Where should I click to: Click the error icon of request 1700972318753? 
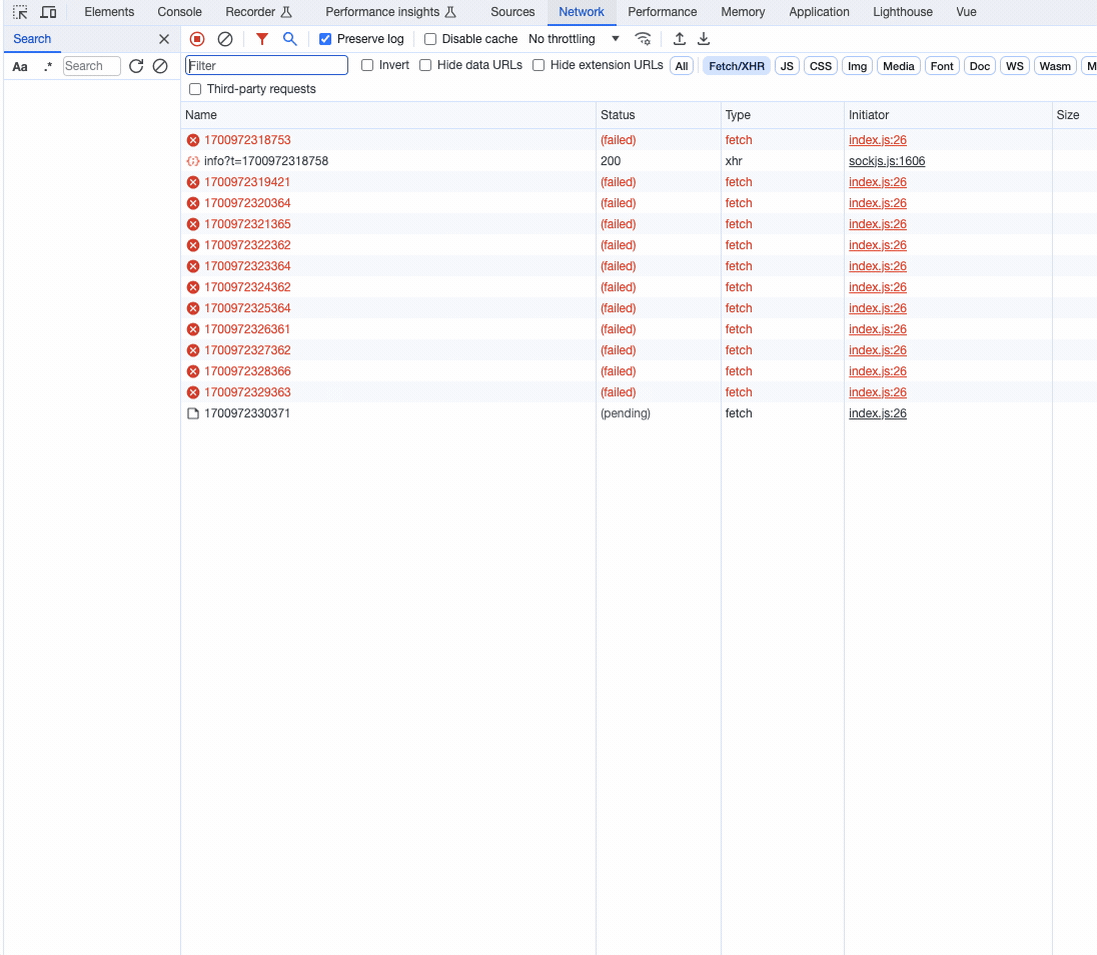(193, 140)
